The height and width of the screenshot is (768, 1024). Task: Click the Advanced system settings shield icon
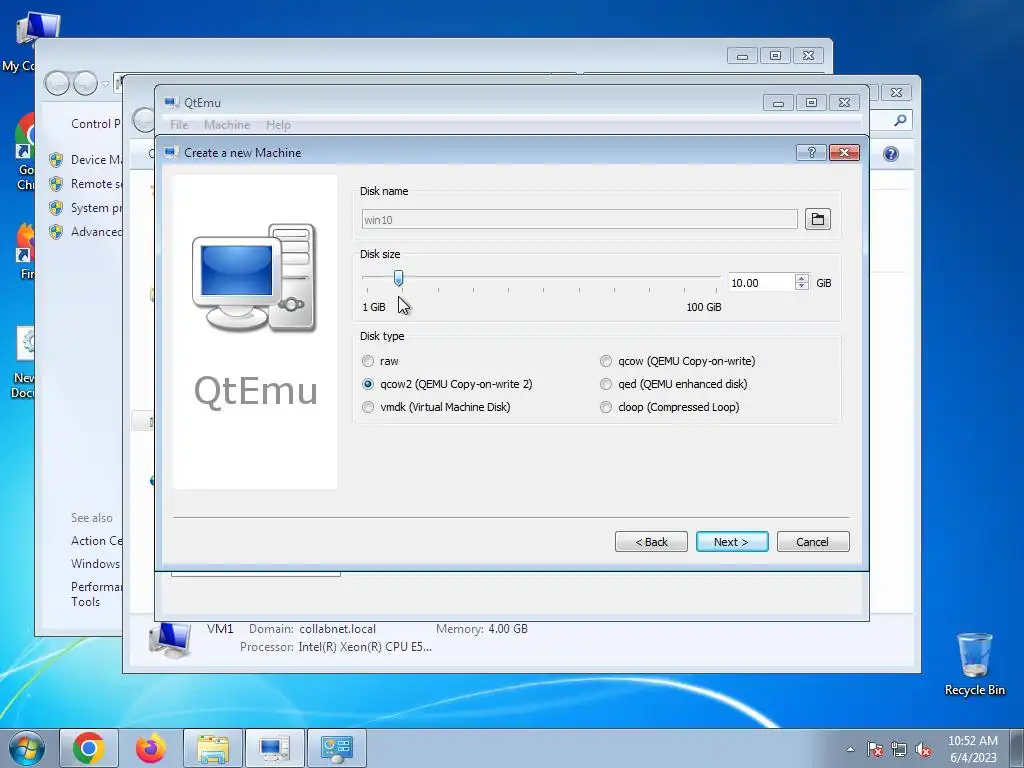[x=56, y=232]
